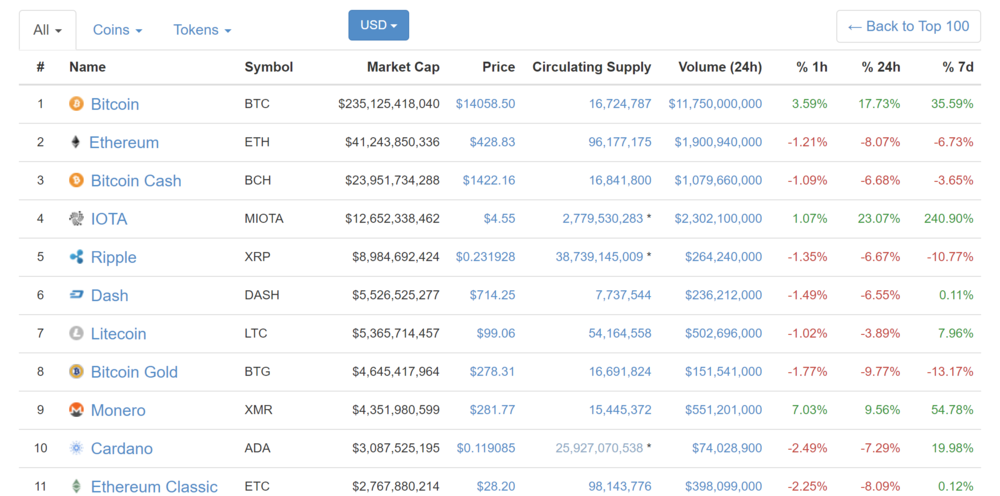
Task: Click the Ripple logo icon
Action: (x=76, y=257)
